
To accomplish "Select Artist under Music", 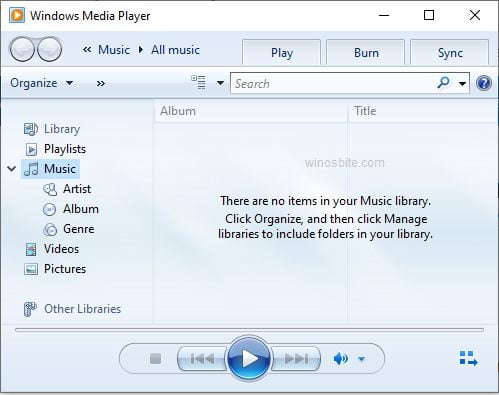I will click(77, 189).
